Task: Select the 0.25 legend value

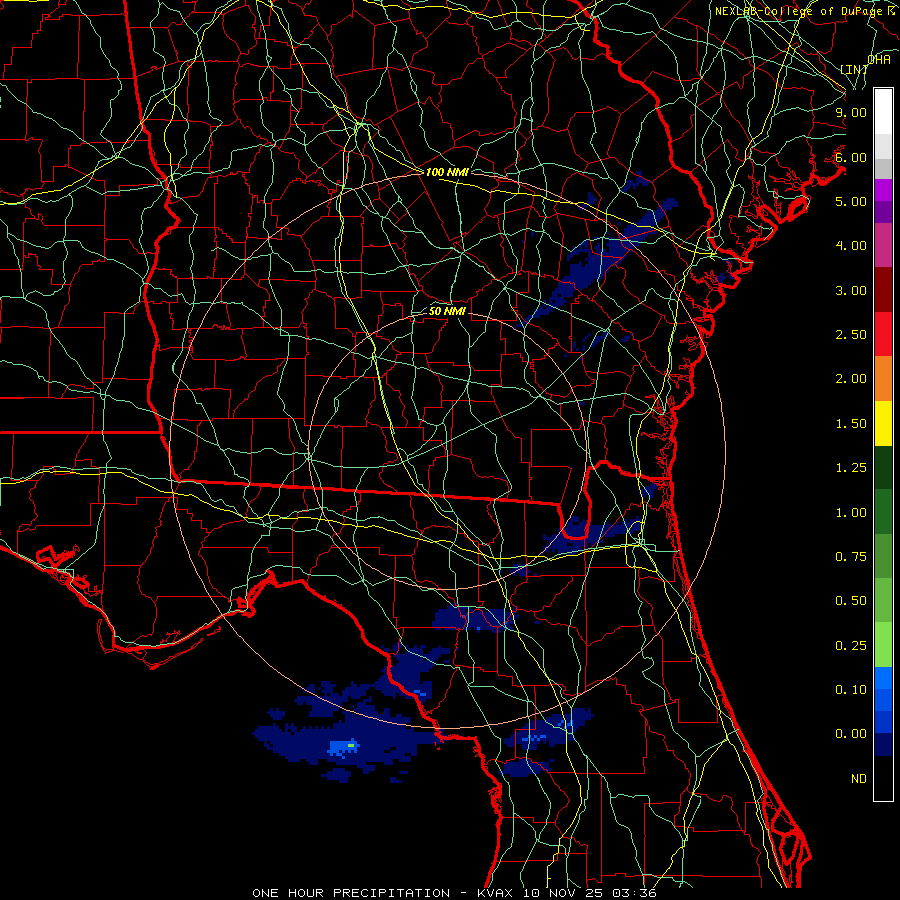Action: point(851,646)
